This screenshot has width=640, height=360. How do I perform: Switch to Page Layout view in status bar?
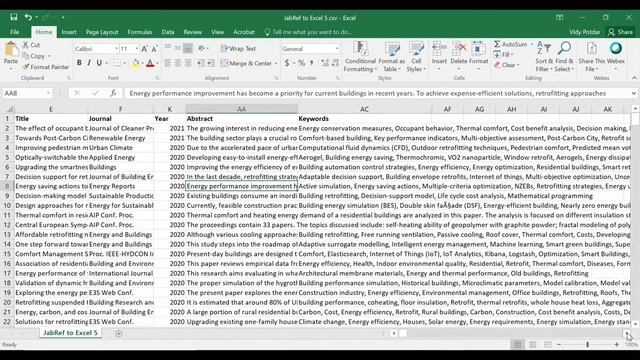[532, 344]
